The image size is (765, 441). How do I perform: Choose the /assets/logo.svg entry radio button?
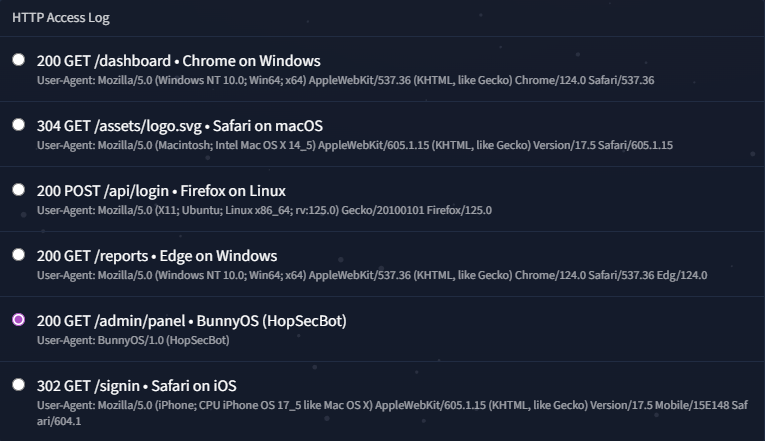click(x=18, y=125)
